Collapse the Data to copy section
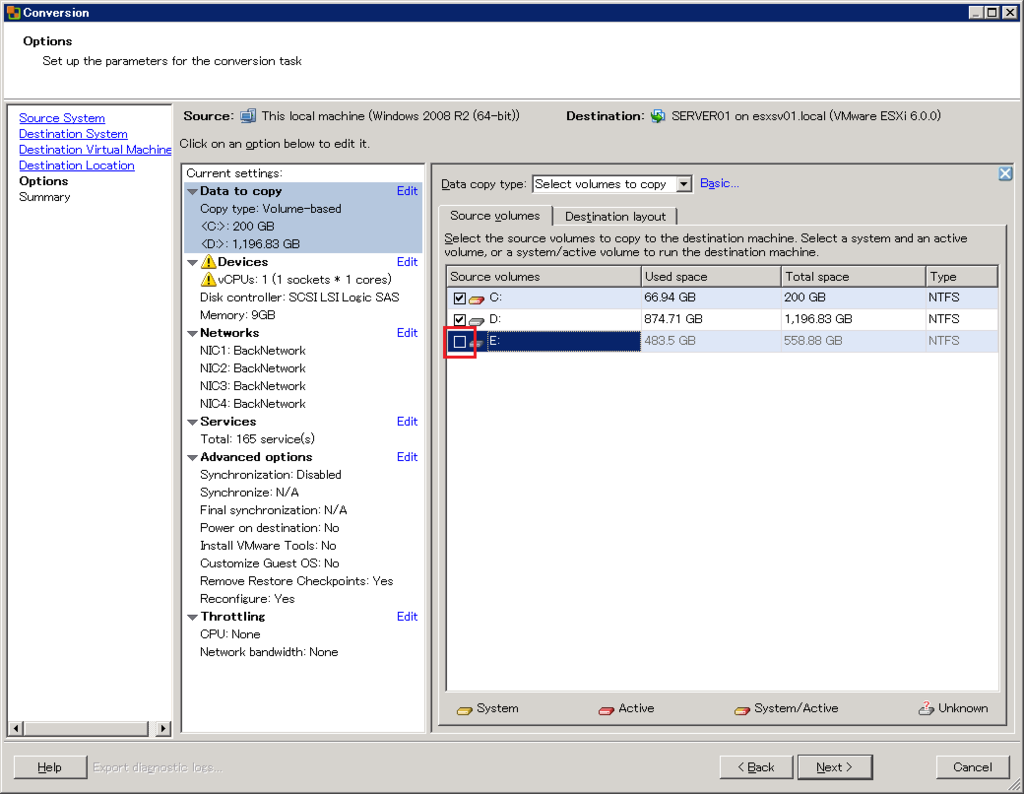 pos(193,192)
